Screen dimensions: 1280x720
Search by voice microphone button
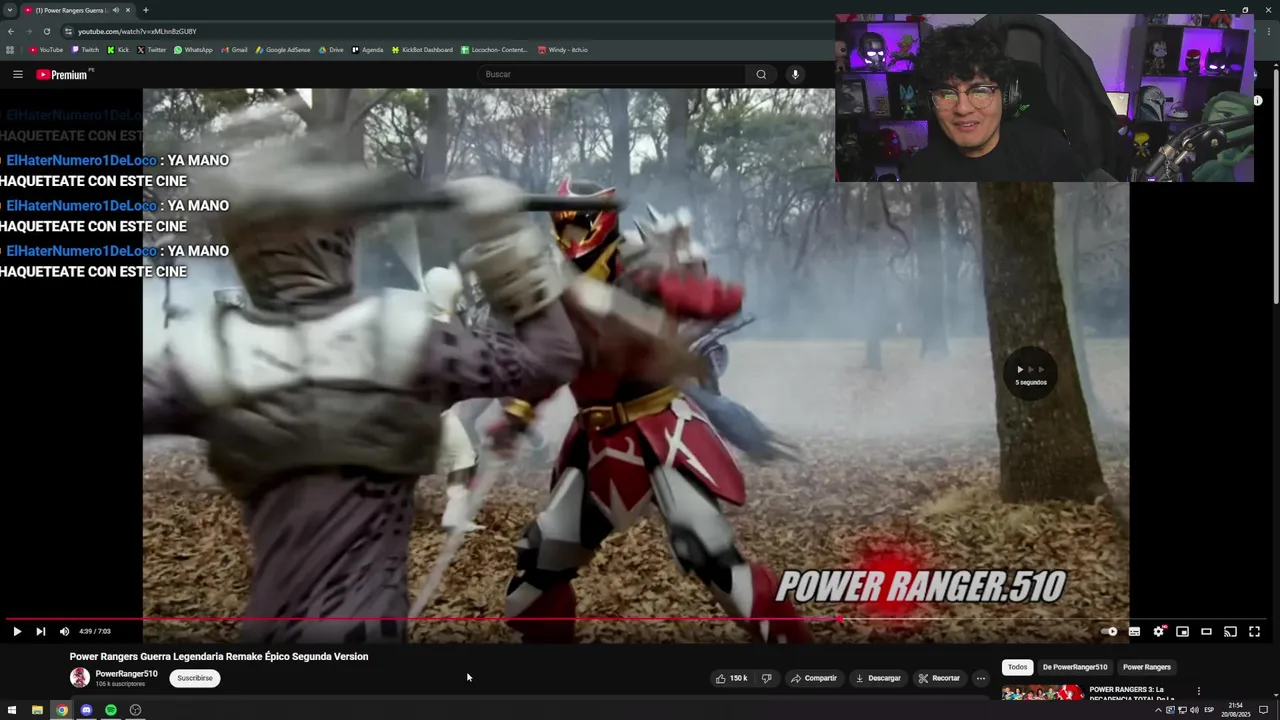795,74
